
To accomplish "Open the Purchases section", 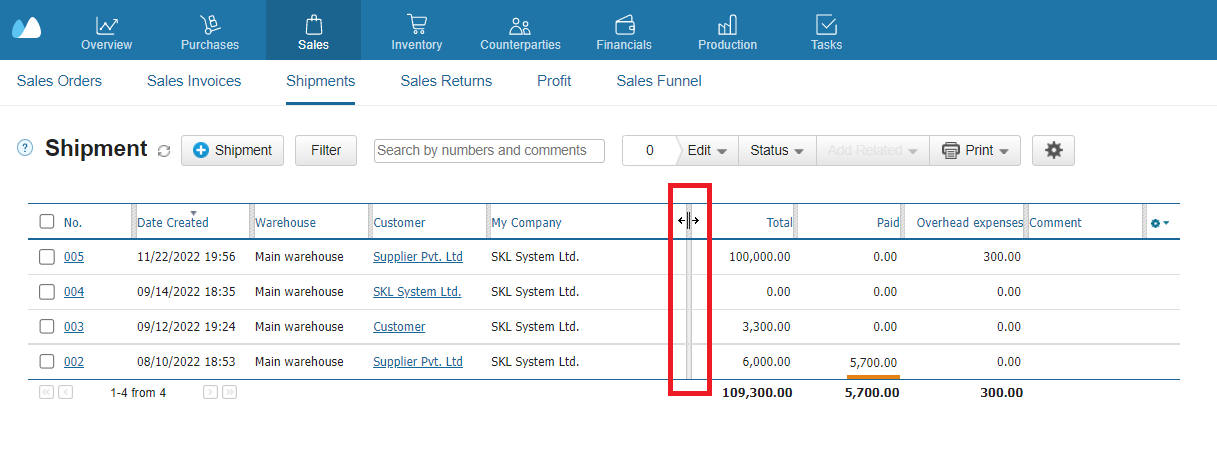I will [x=210, y=31].
